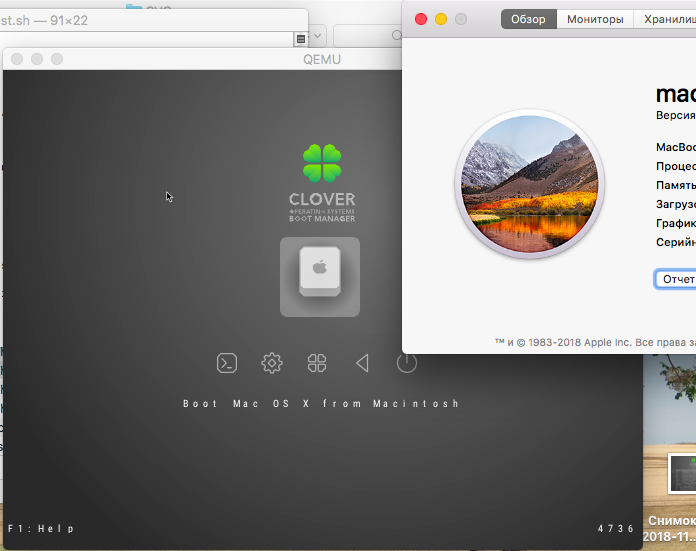Click the 'F1:Help' text in Clover

(x=41, y=528)
